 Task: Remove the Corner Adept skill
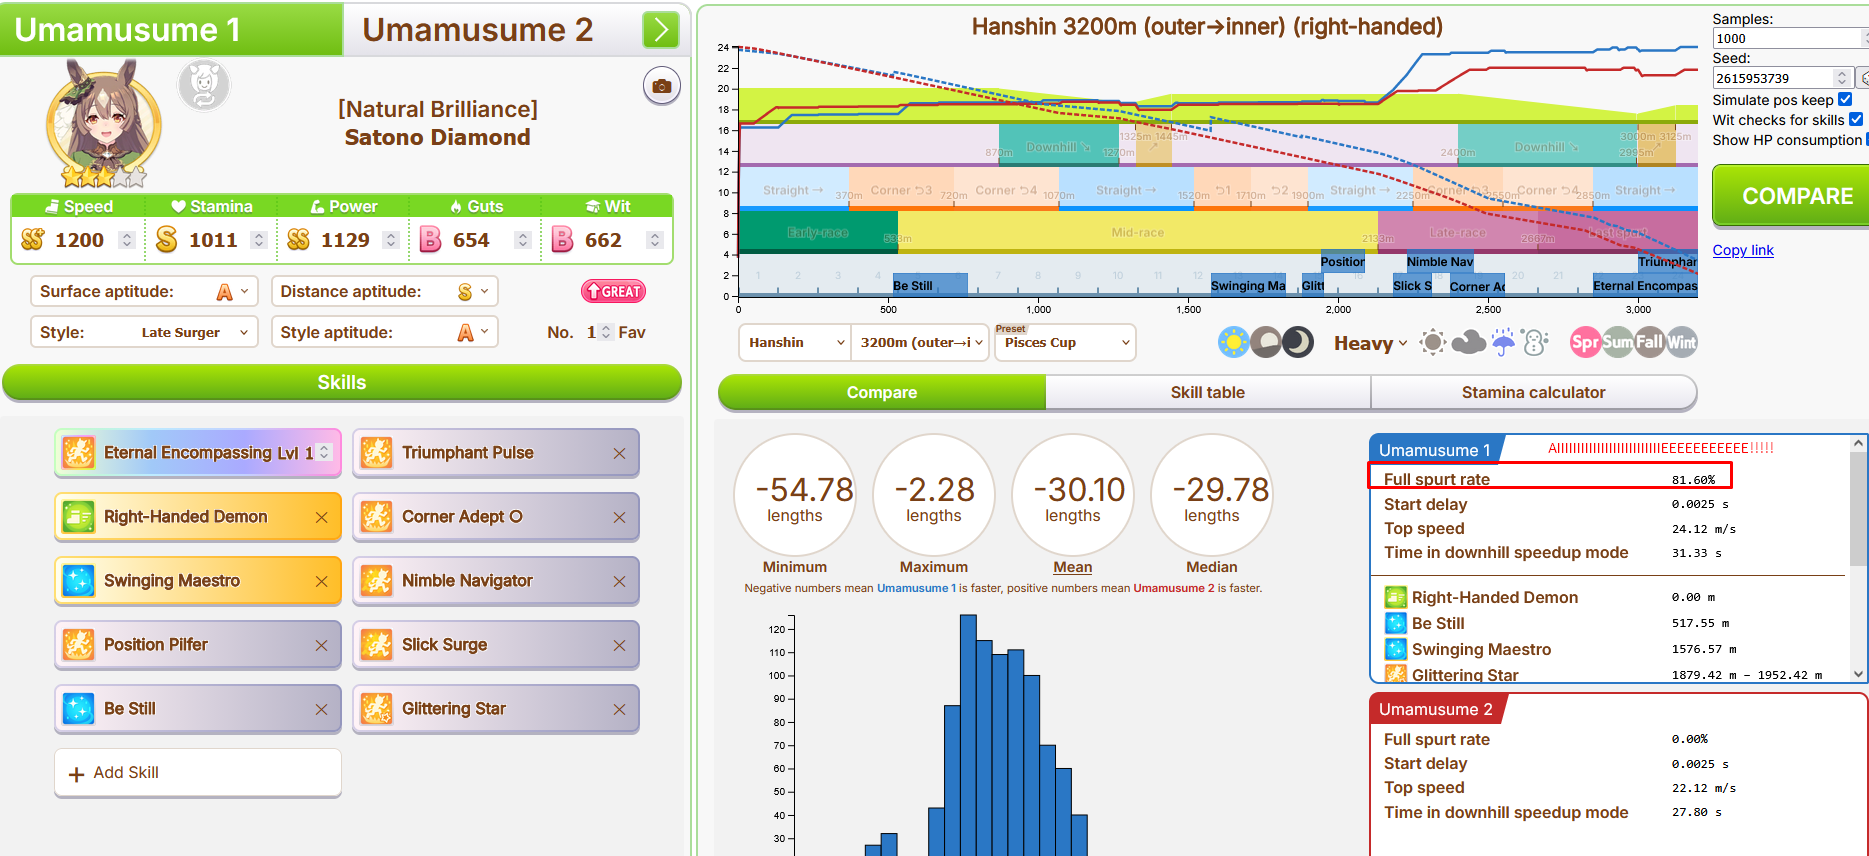(619, 517)
